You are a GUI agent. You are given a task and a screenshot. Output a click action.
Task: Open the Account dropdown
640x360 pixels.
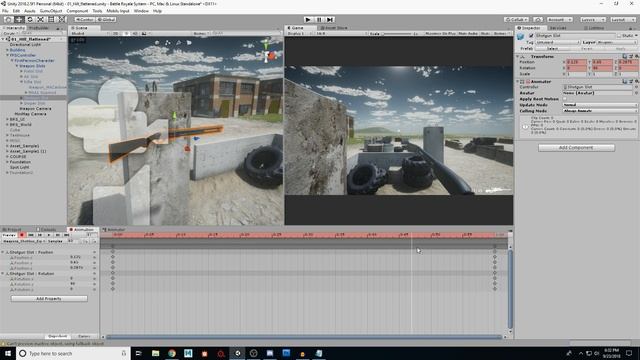(559, 20)
